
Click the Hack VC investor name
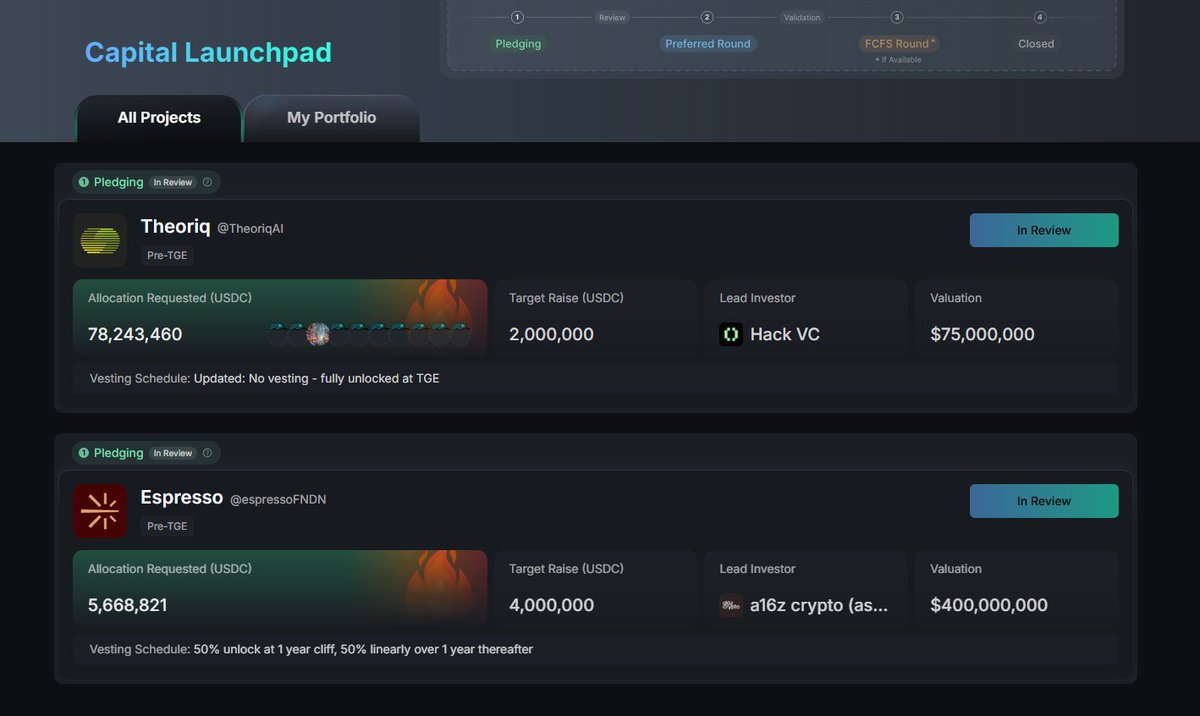point(785,334)
